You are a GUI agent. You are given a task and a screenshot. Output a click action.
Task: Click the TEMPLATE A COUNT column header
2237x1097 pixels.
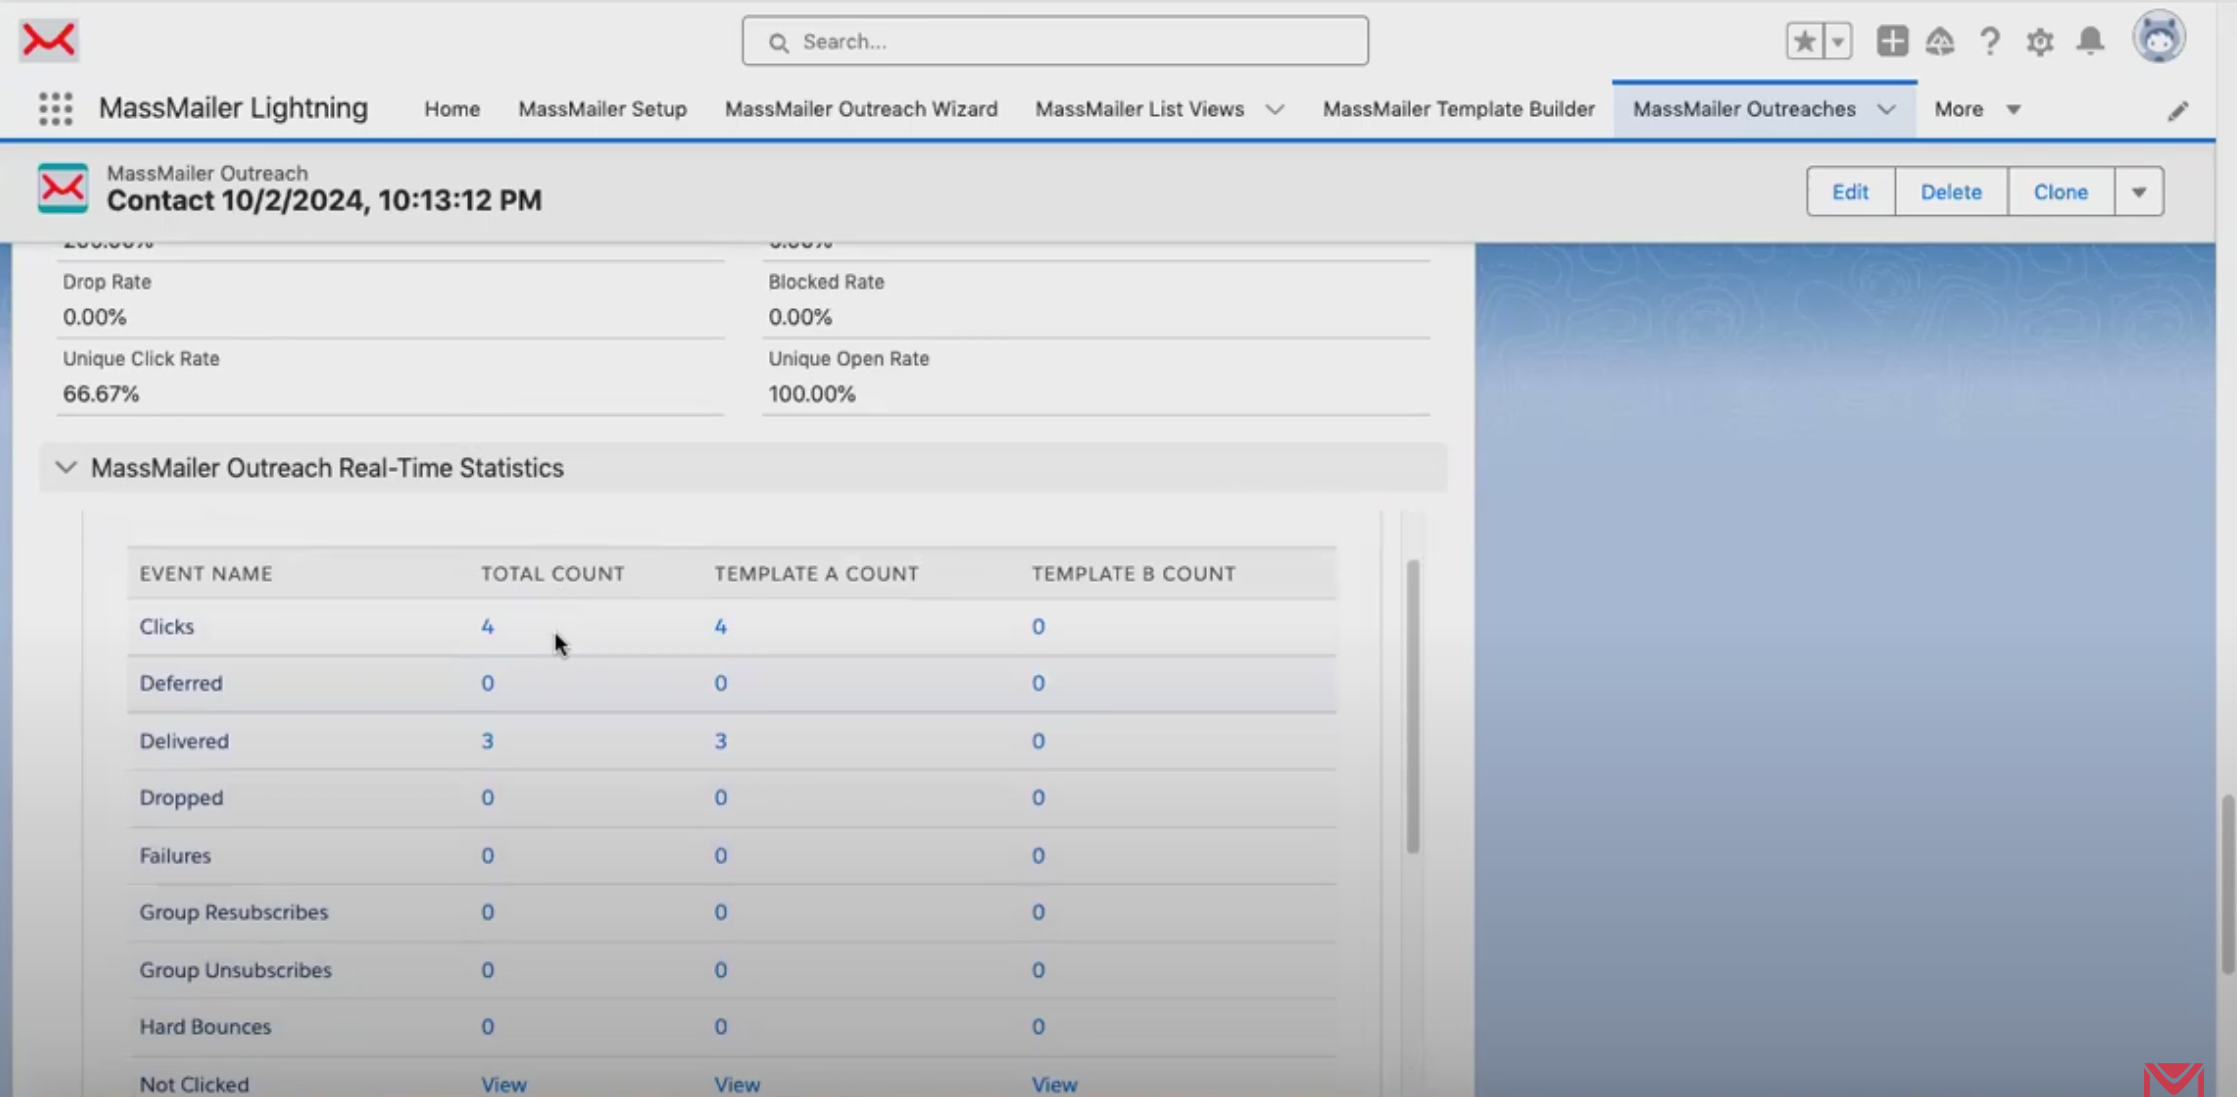pos(816,573)
